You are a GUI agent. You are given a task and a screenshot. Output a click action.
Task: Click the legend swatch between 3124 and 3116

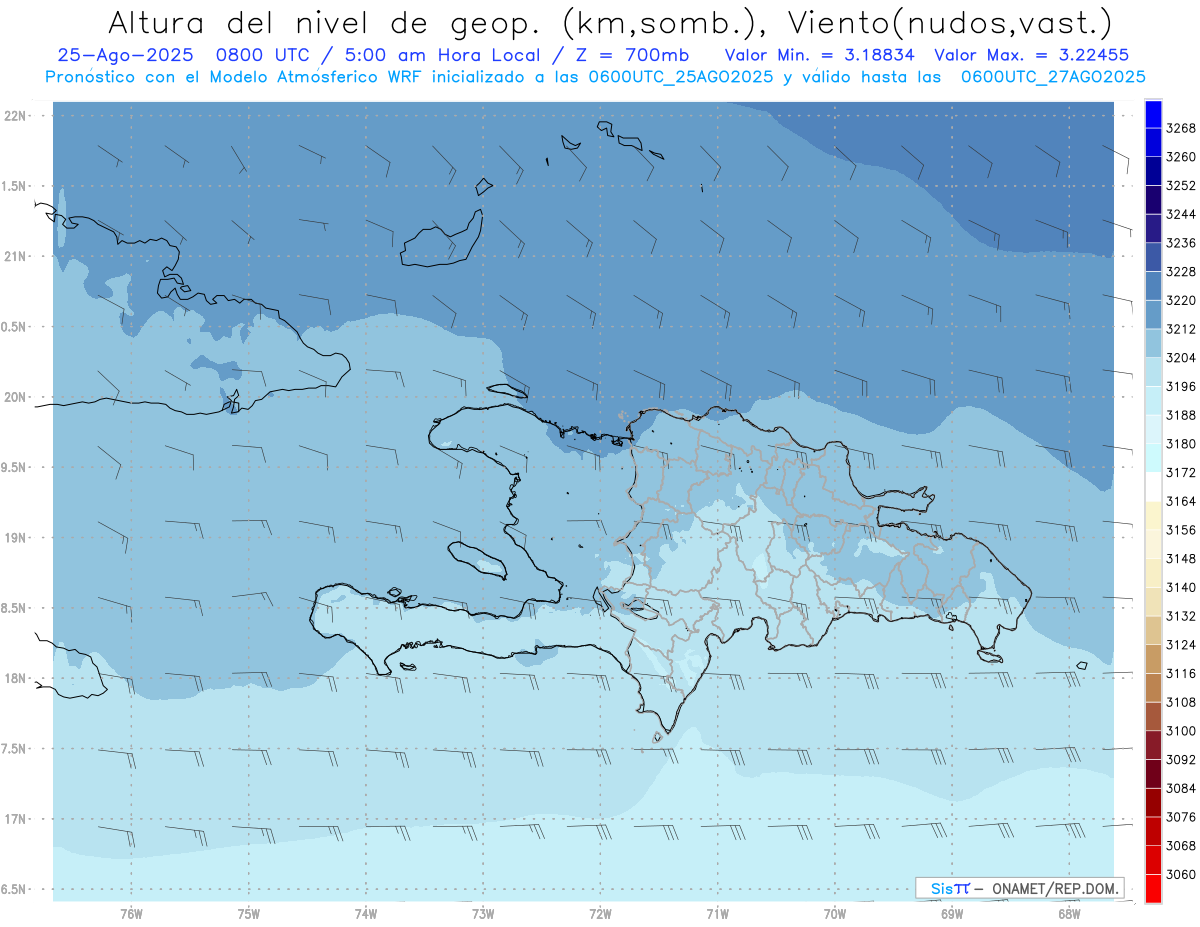point(1153,659)
